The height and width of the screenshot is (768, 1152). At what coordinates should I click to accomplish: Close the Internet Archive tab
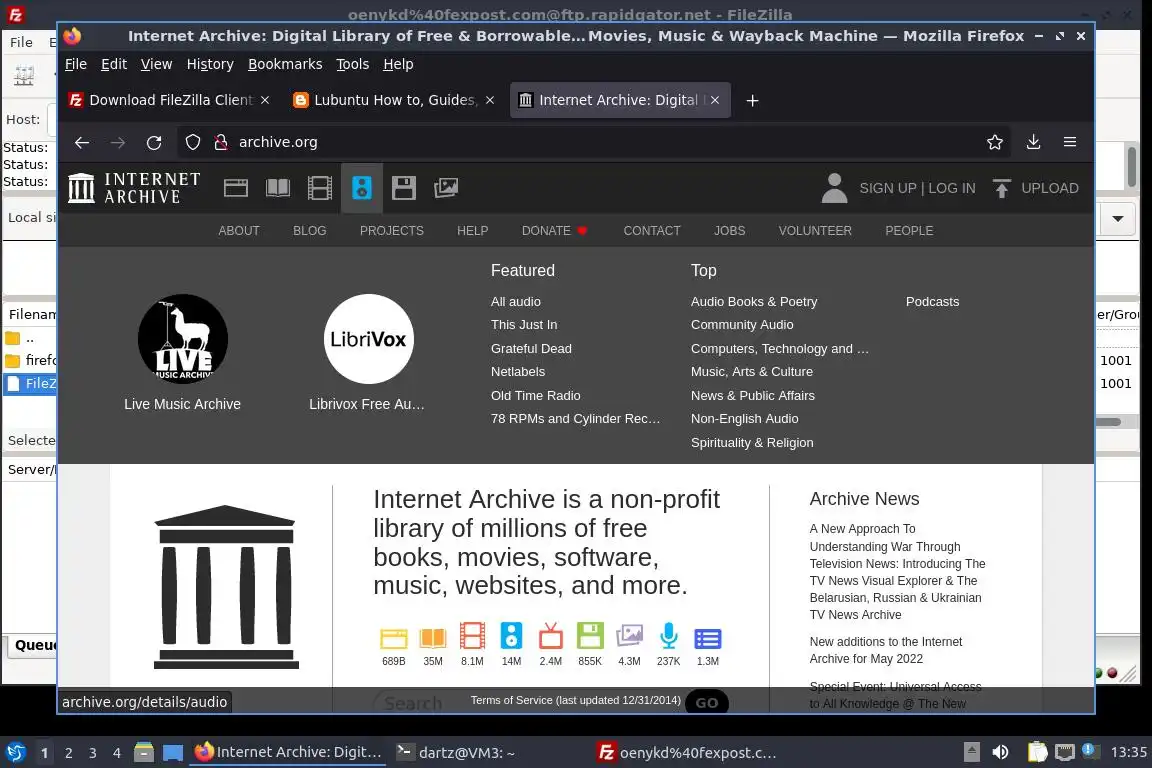pyautogui.click(x=715, y=100)
